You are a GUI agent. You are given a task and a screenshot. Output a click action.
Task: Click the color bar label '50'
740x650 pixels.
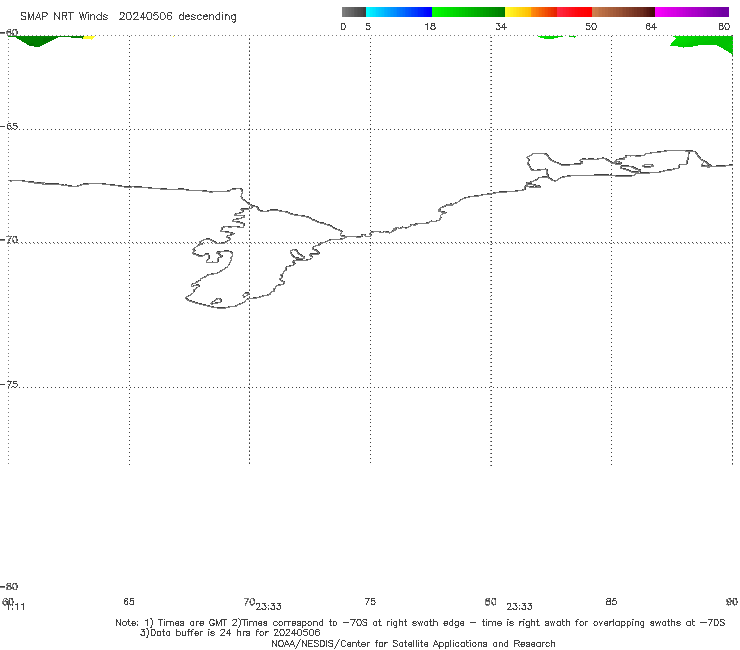[x=591, y=26]
